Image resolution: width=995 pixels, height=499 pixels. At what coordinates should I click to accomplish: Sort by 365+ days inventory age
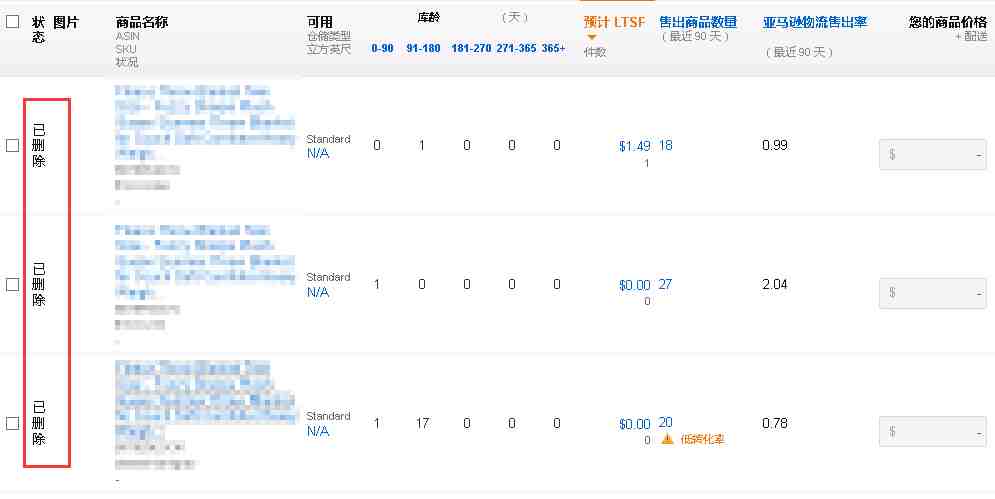(553, 48)
